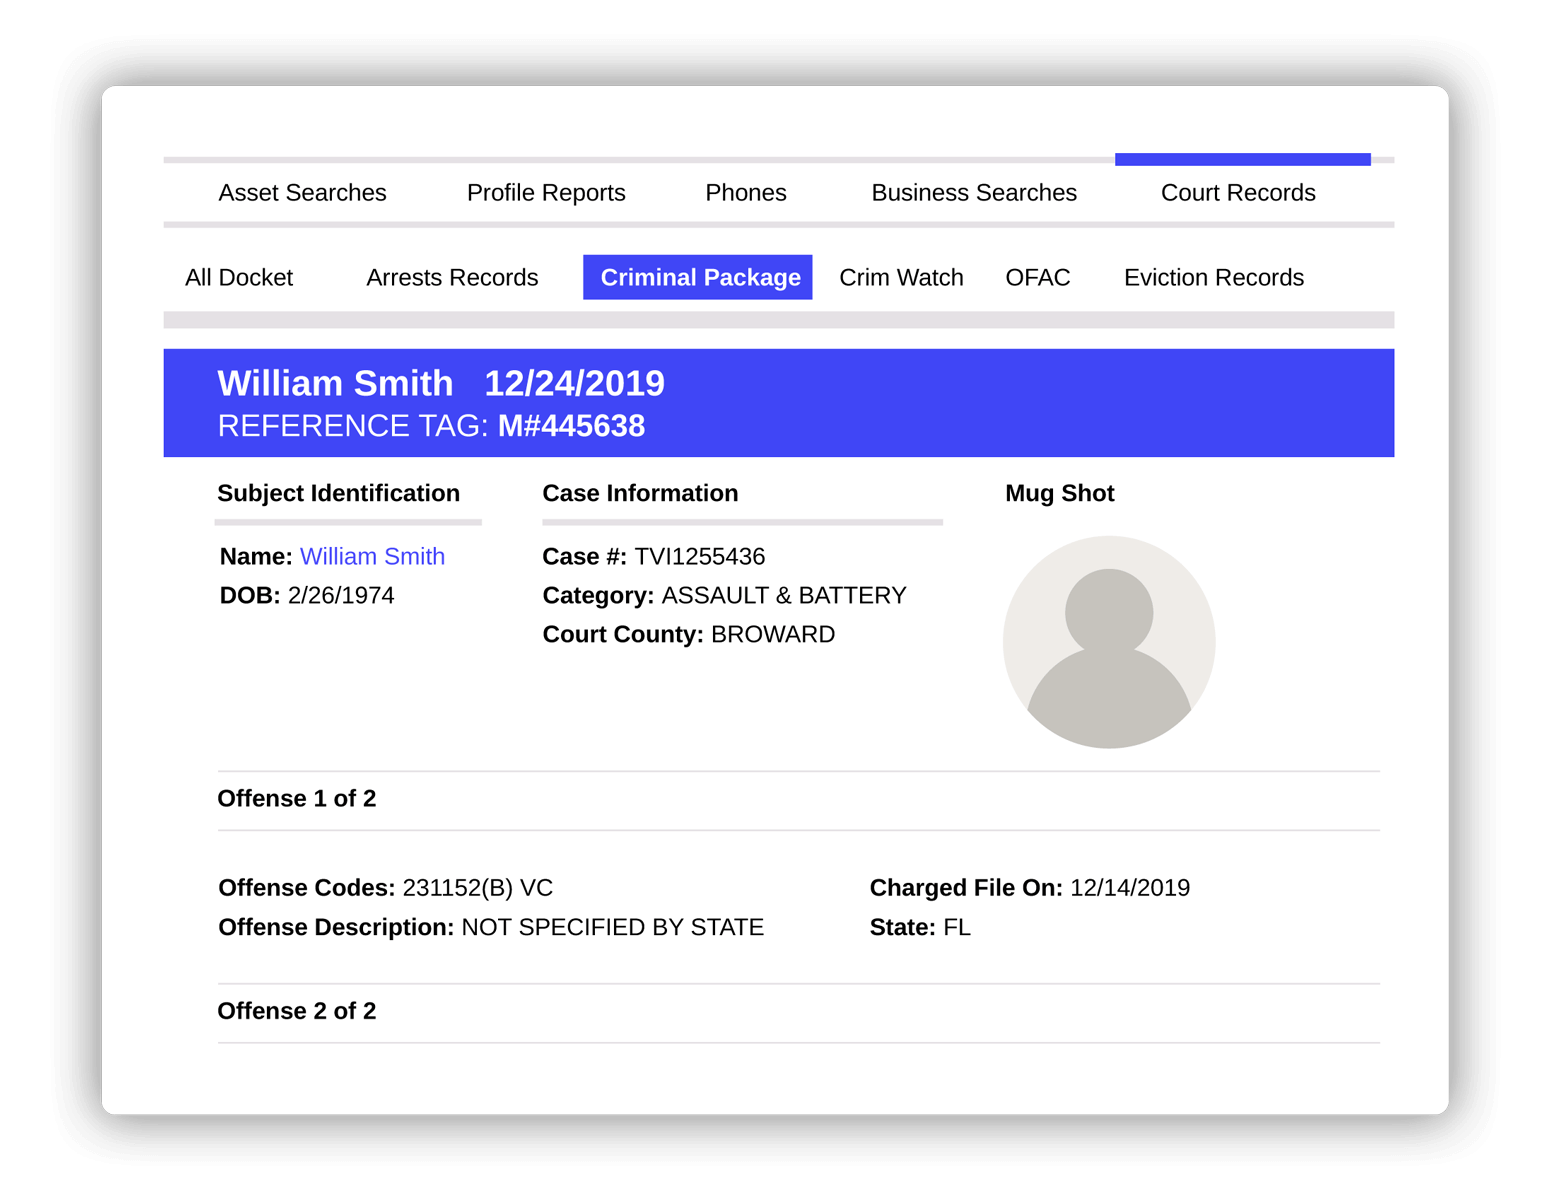The height and width of the screenshot is (1200, 1561).
Task: Click the offense code 231152(B) VC
Action: coord(478,888)
